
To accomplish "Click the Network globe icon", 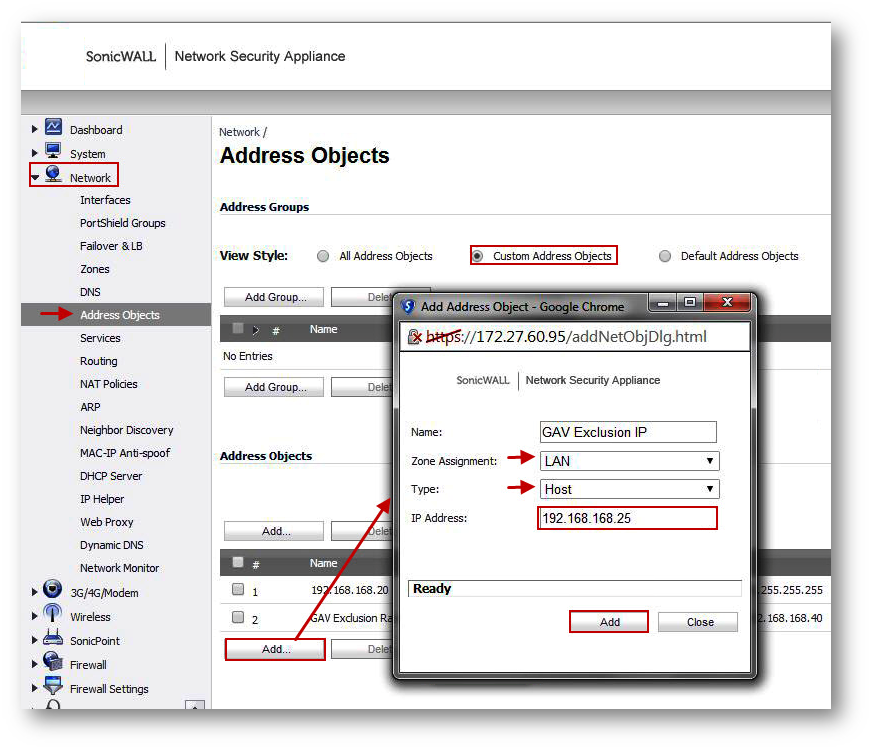I will coord(53,174).
